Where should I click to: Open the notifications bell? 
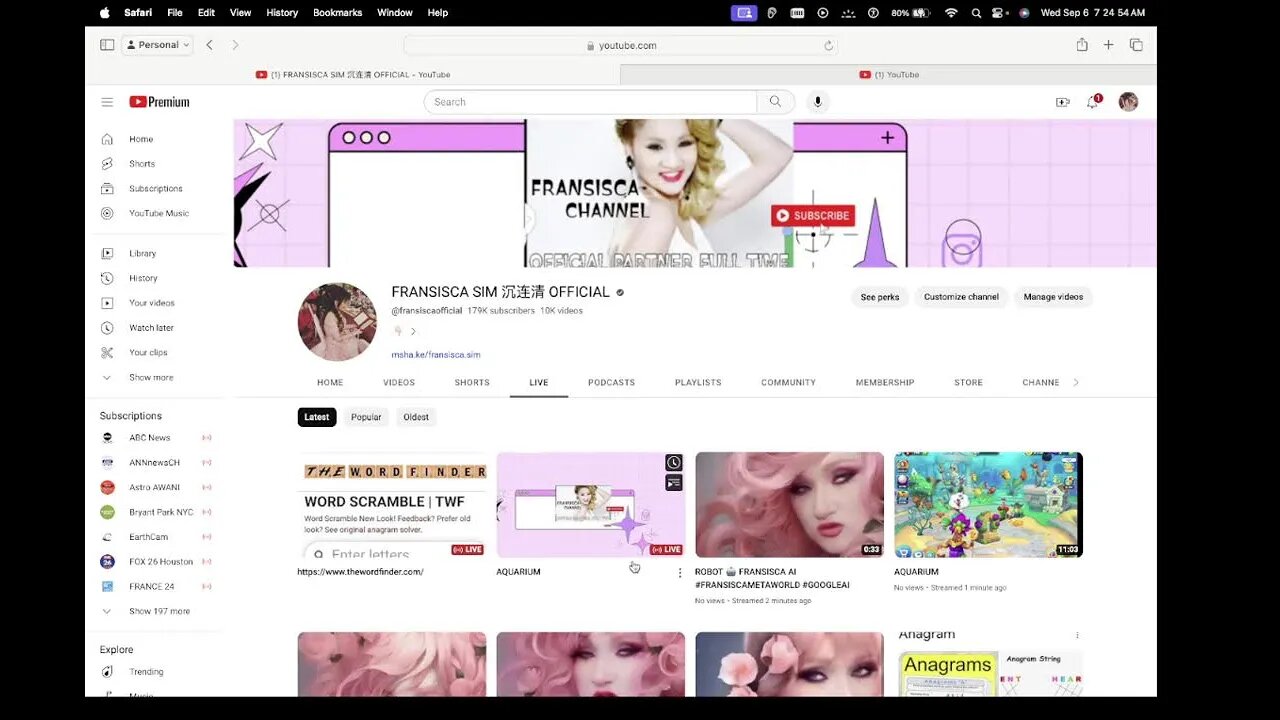[1093, 102]
